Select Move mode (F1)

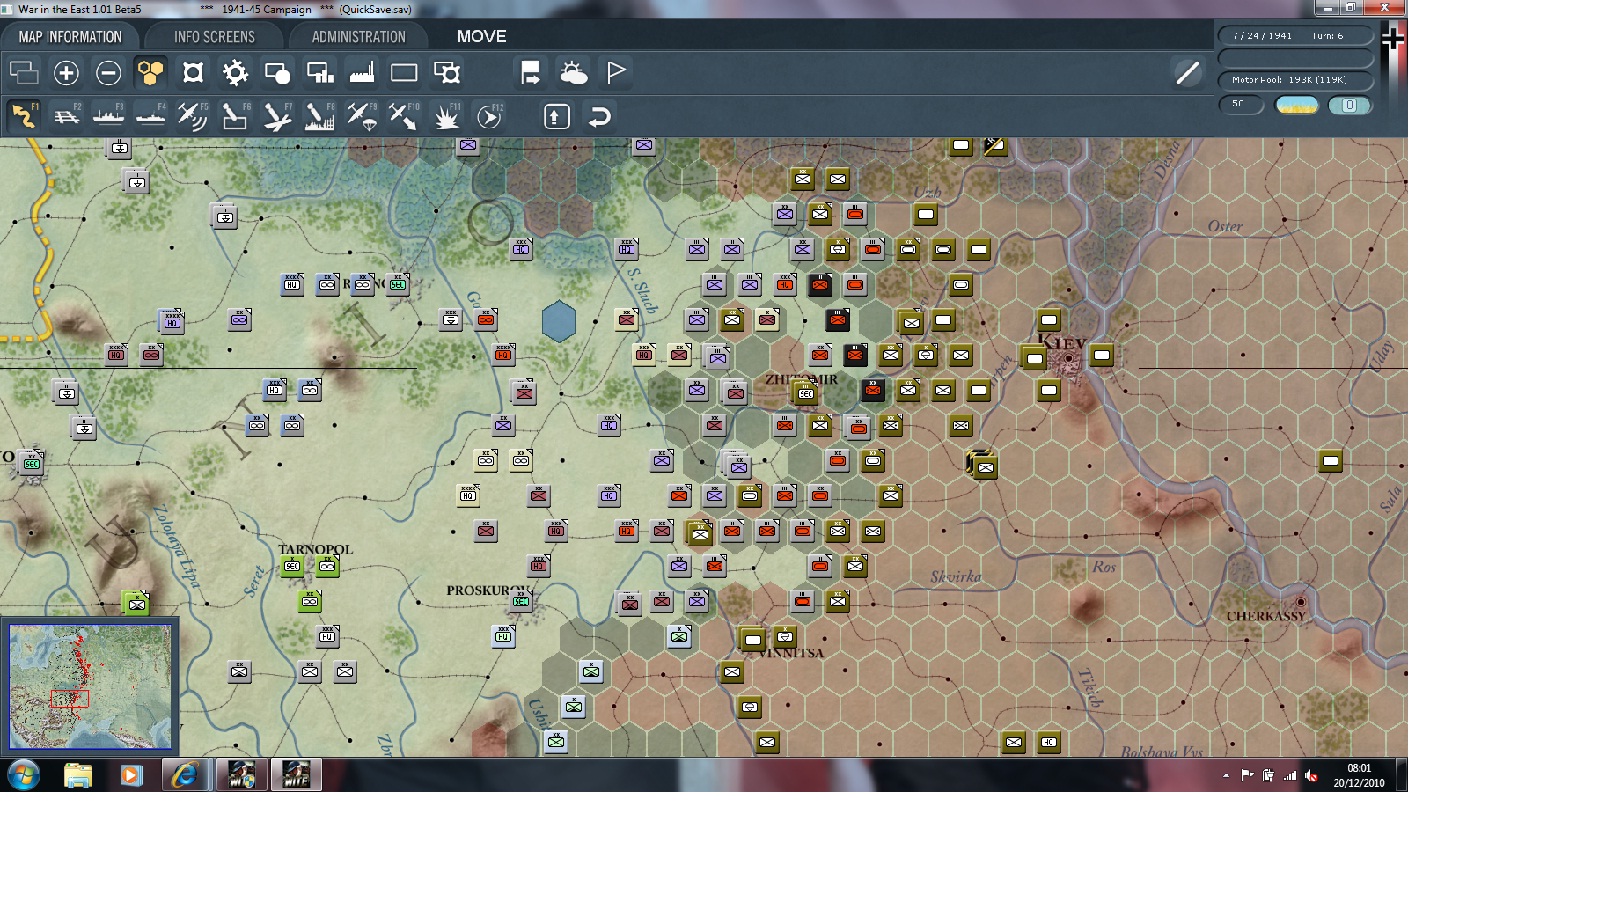(x=23, y=116)
